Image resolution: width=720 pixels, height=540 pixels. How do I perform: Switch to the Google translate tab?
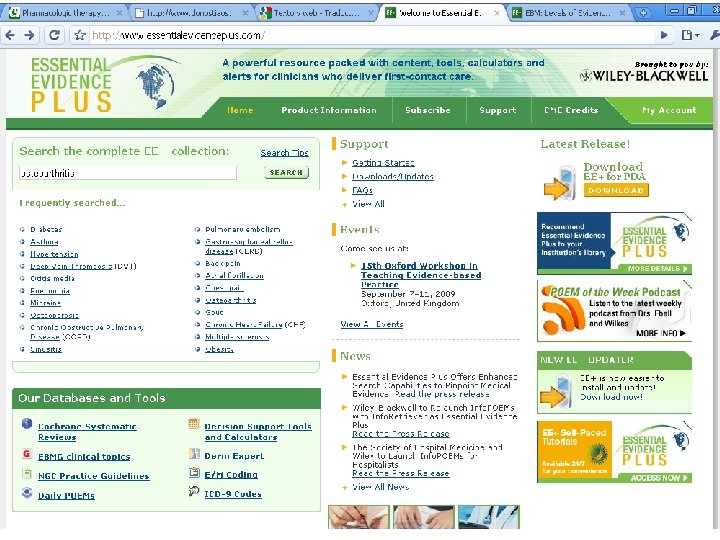316,13
